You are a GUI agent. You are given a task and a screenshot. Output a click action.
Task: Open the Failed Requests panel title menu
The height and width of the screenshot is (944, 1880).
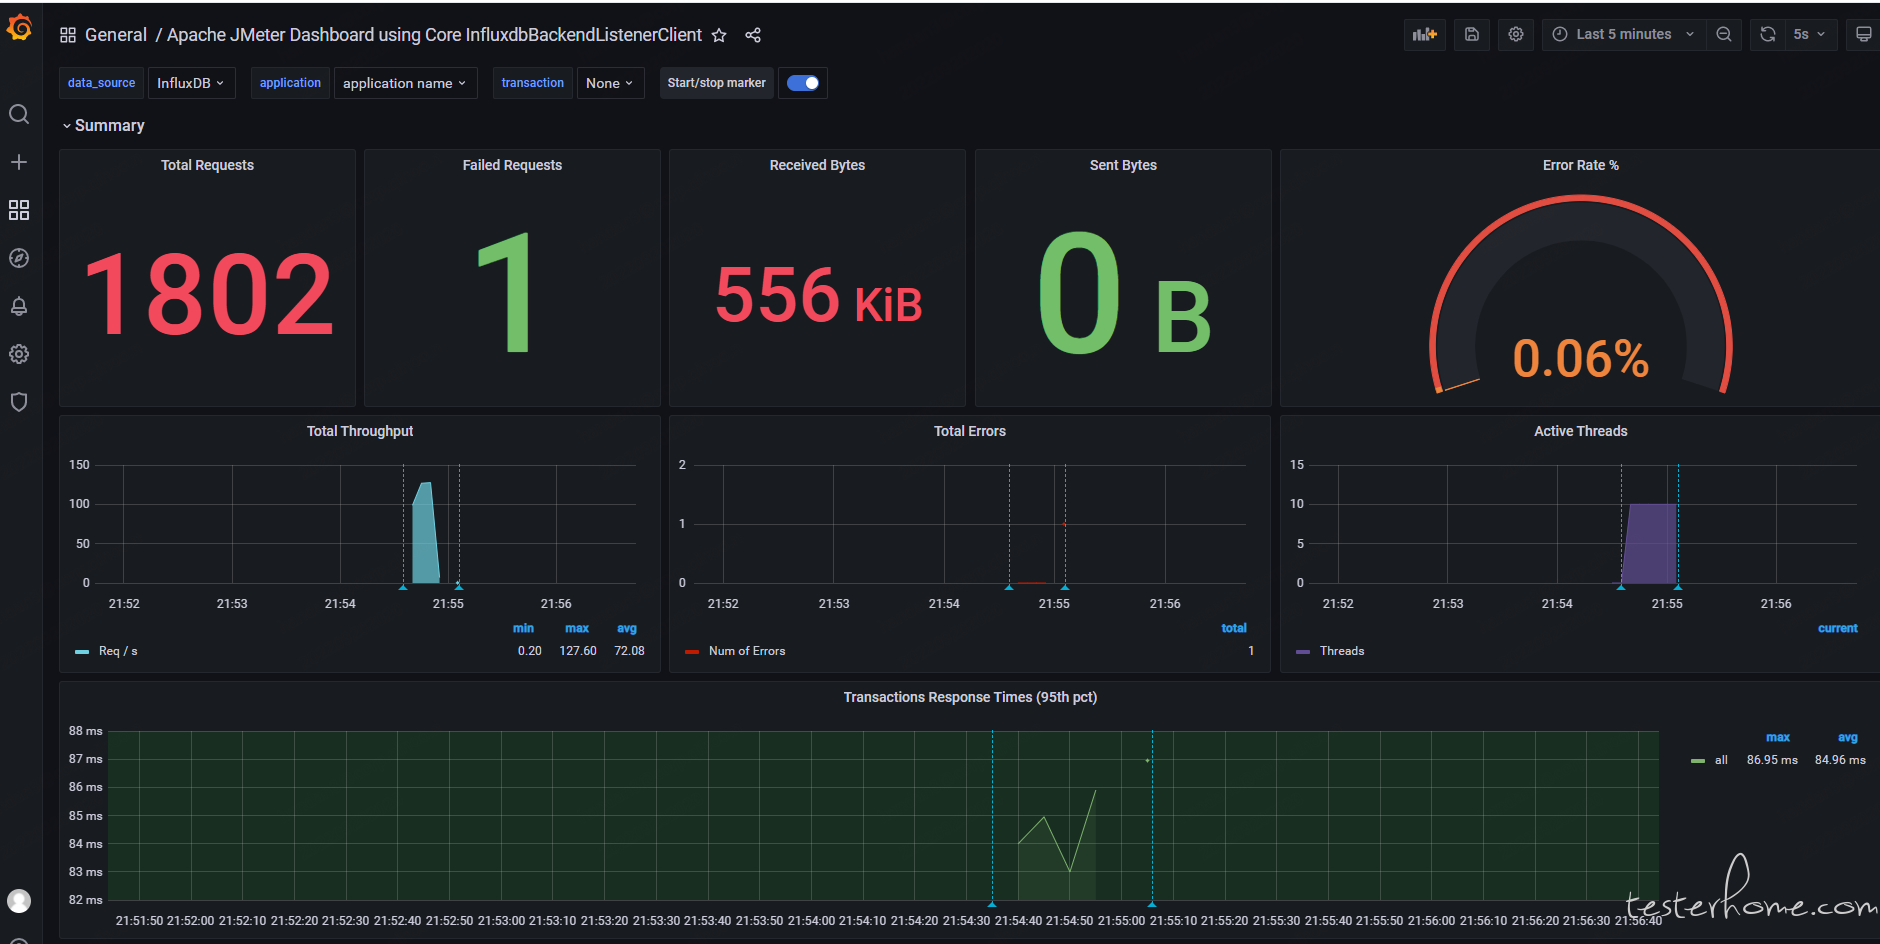click(x=512, y=165)
